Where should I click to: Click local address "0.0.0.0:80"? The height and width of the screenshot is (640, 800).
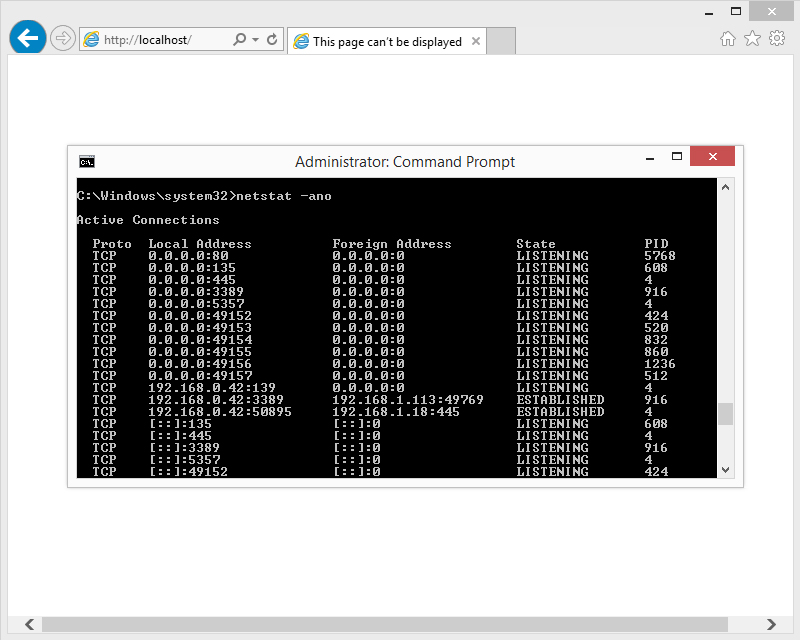(x=188, y=256)
